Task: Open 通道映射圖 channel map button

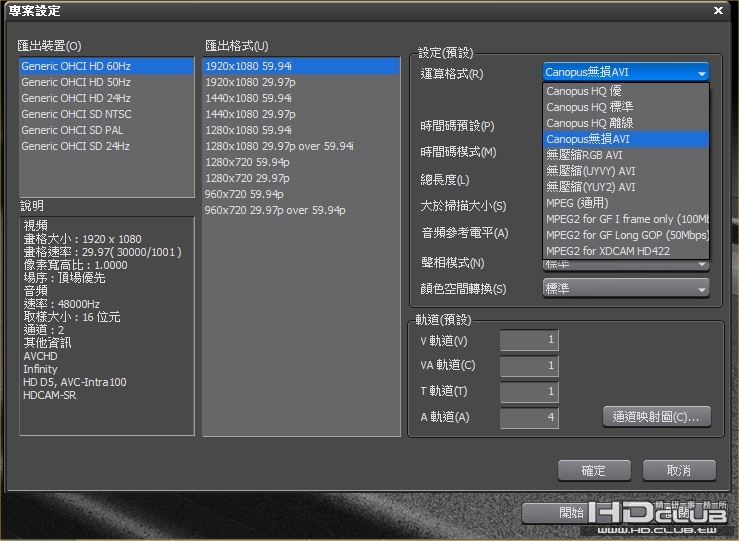Action: (x=657, y=417)
